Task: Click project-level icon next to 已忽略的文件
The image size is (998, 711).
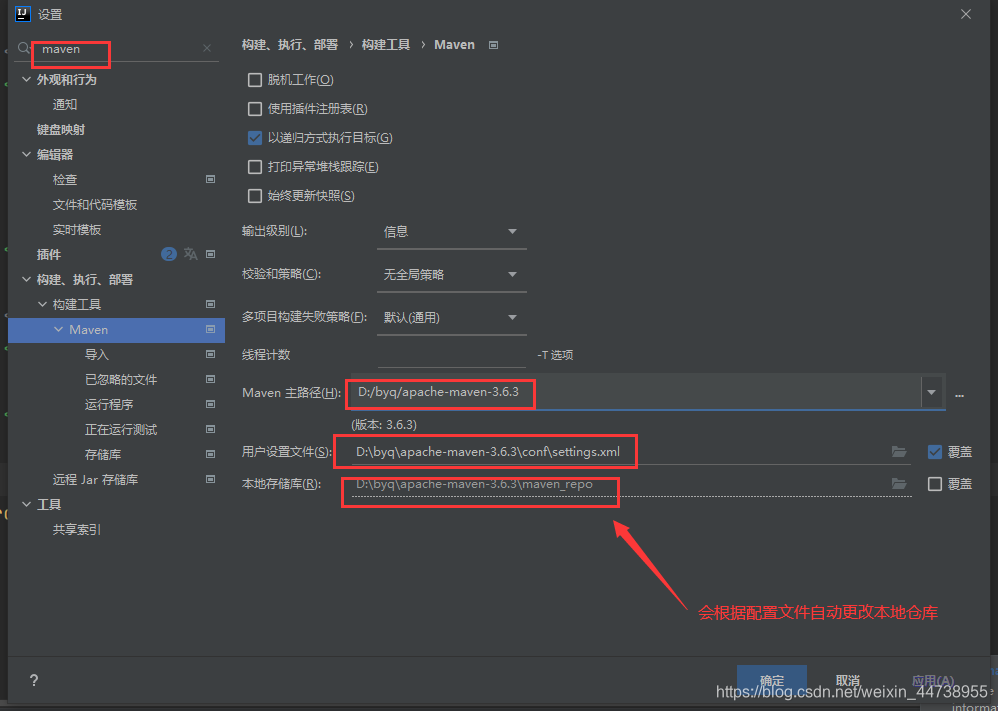Action: 211,379
